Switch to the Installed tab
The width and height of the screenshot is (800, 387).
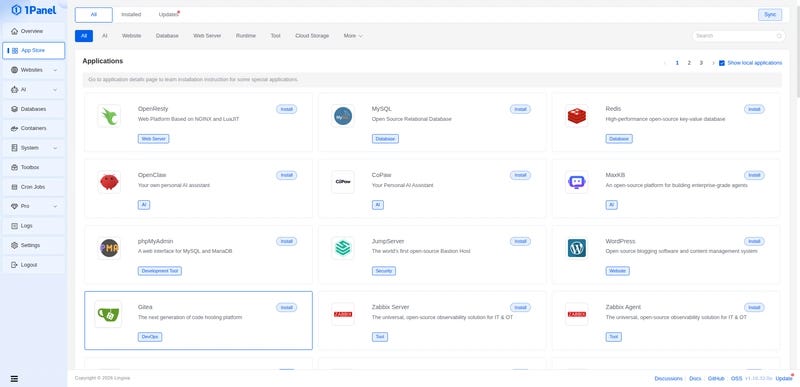click(131, 15)
